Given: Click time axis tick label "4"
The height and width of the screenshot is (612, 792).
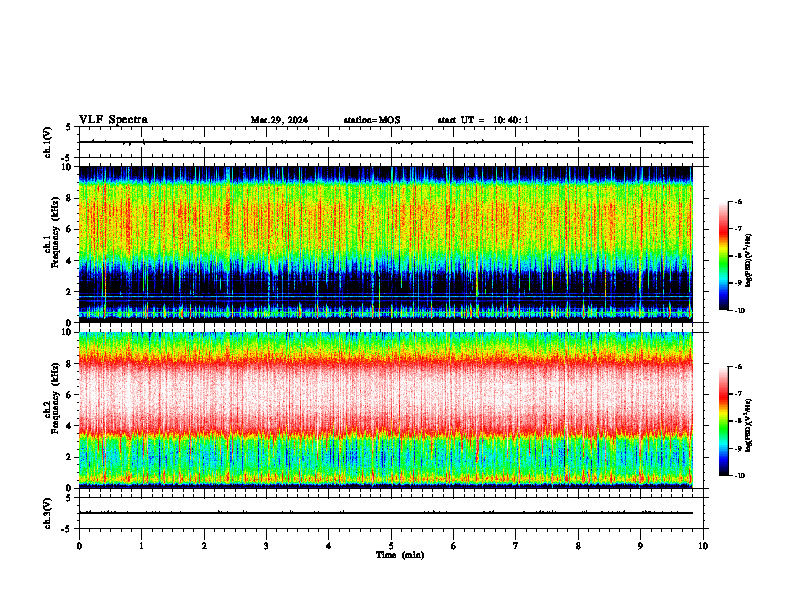Looking at the screenshot, I should point(329,546).
